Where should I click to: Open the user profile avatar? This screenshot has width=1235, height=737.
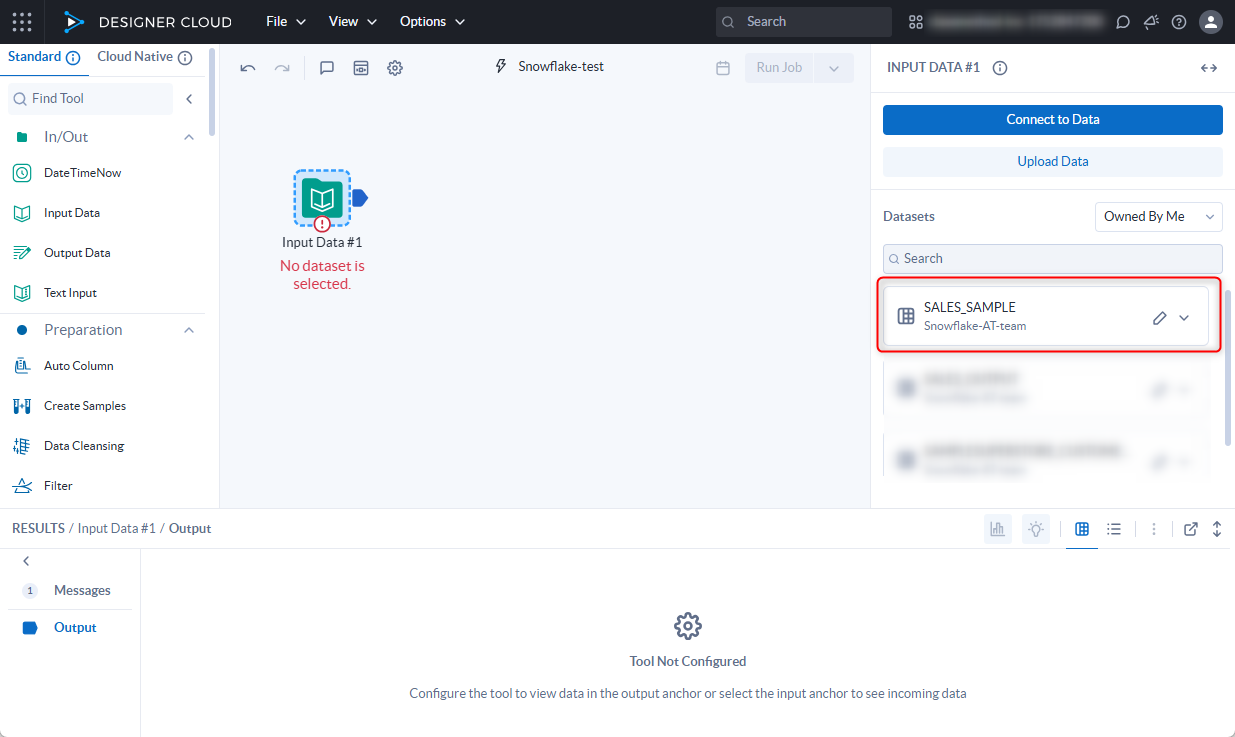coord(1211,22)
